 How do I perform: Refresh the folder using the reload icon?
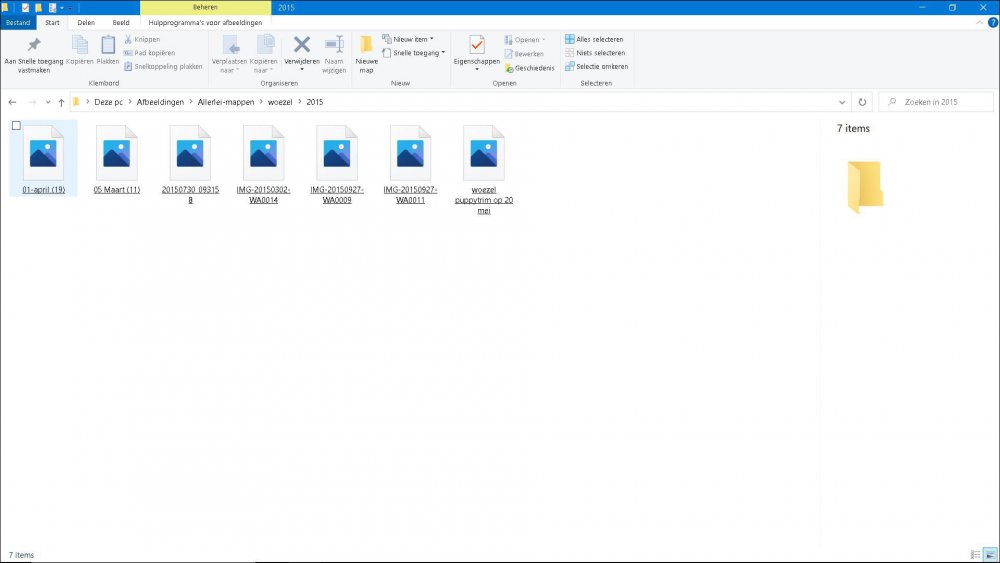(x=863, y=102)
